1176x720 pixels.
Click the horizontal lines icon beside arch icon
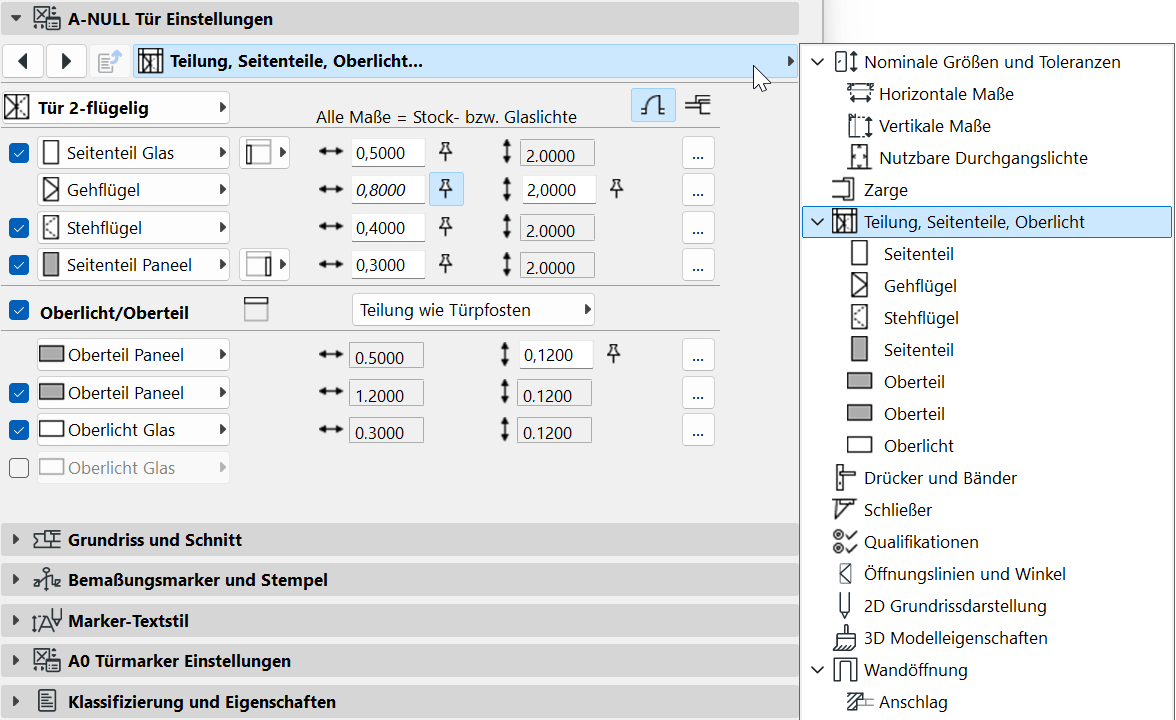(x=697, y=106)
